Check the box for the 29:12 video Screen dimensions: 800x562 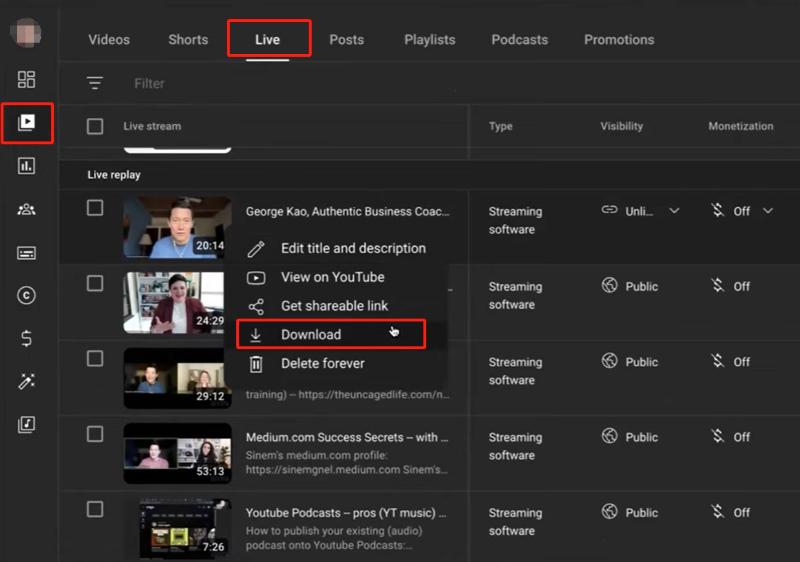point(95,359)
